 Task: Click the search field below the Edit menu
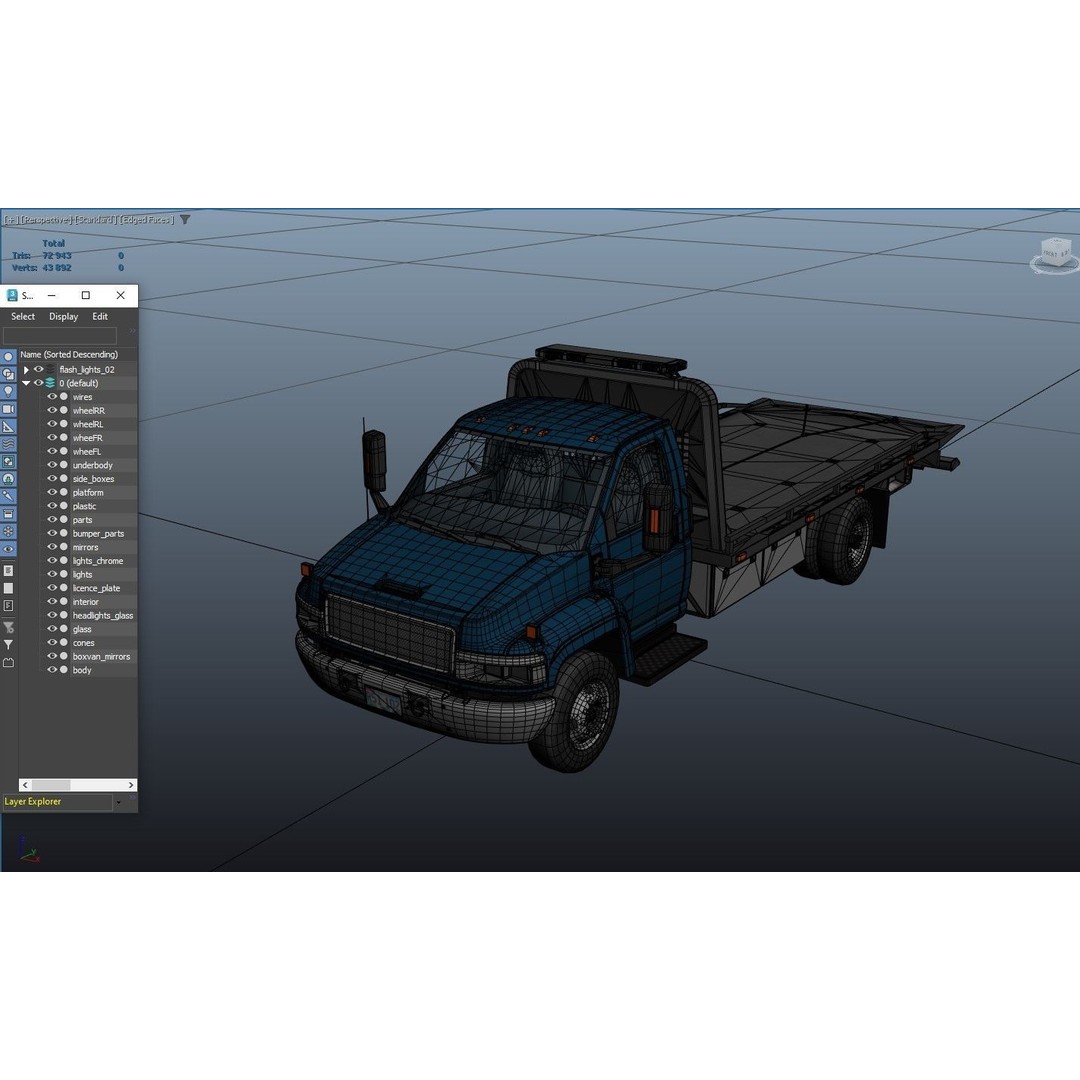point(60,337)
